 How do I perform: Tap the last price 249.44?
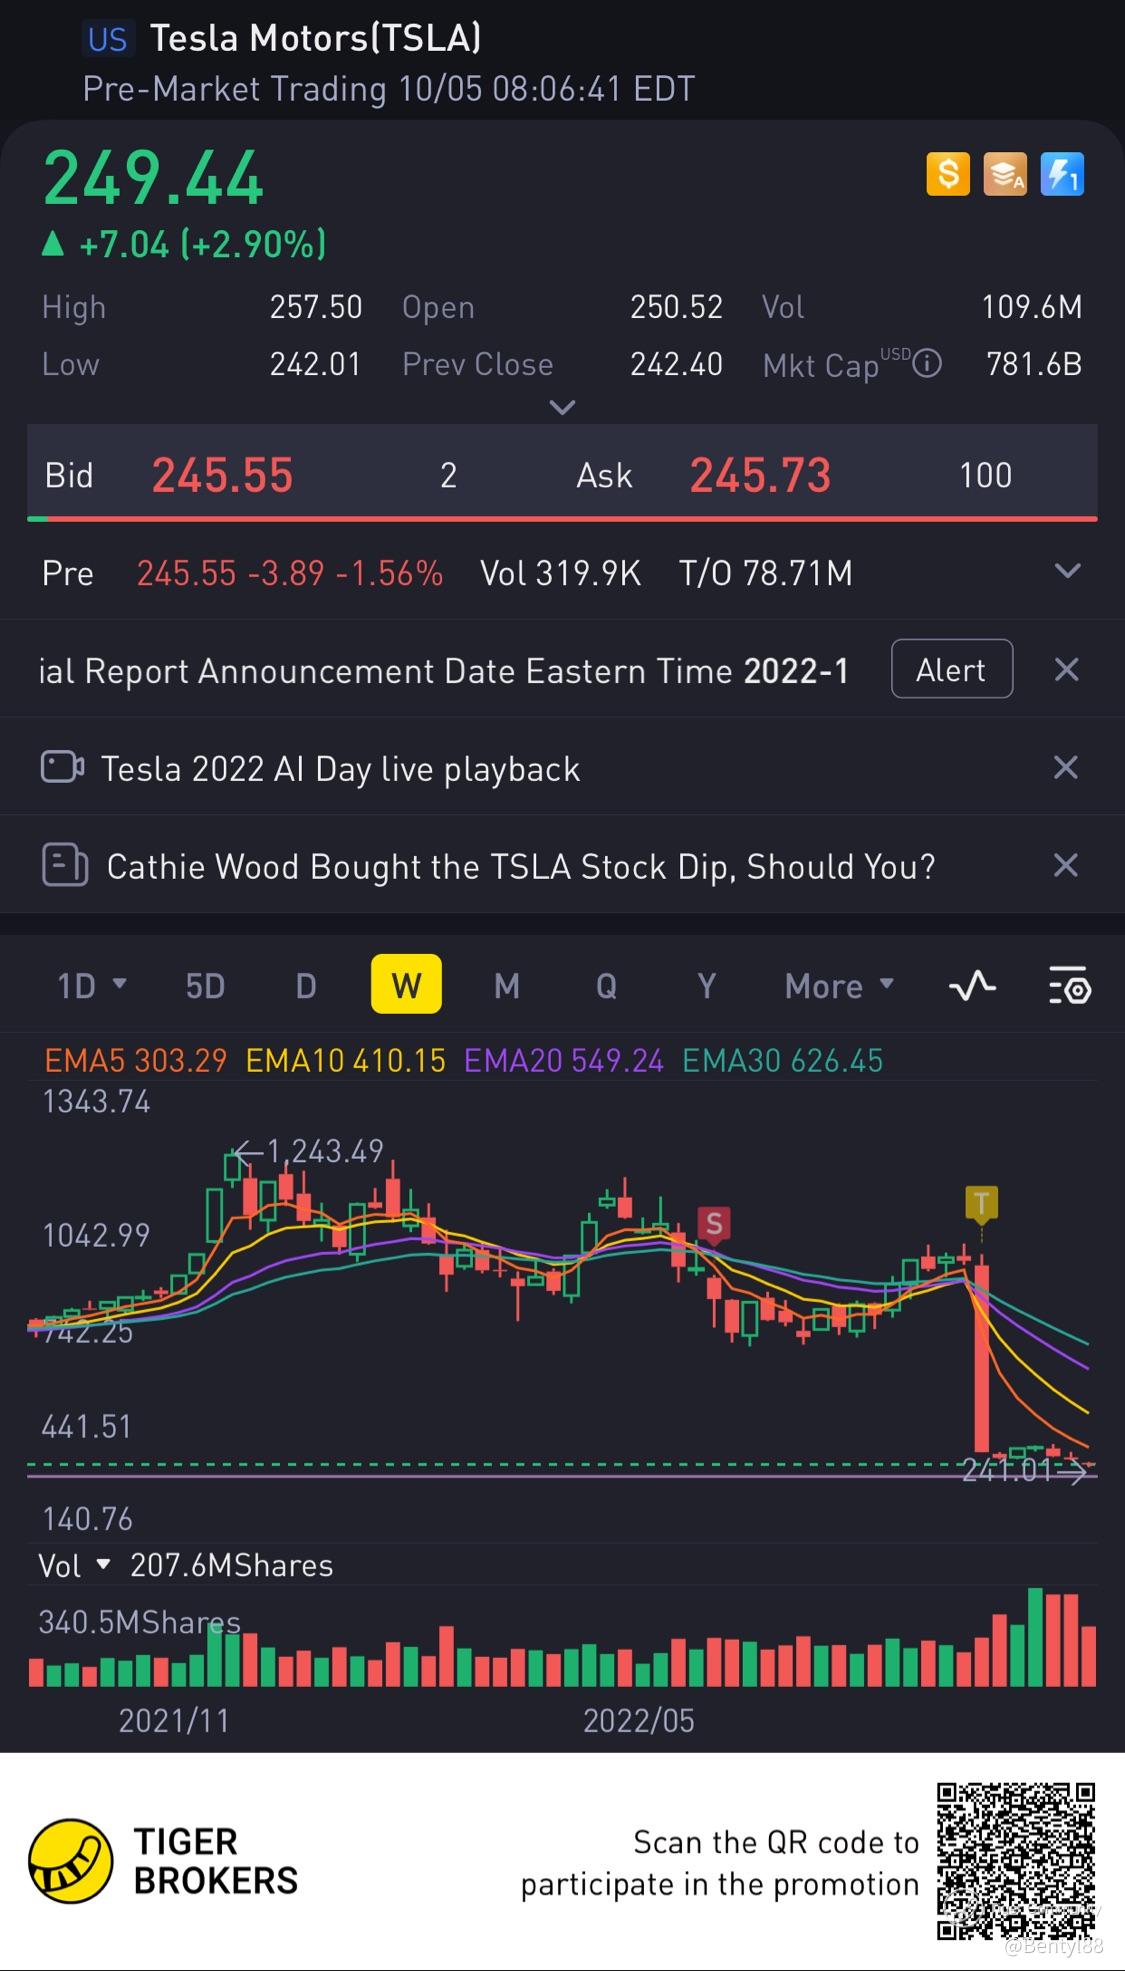[x=153, y=179]
